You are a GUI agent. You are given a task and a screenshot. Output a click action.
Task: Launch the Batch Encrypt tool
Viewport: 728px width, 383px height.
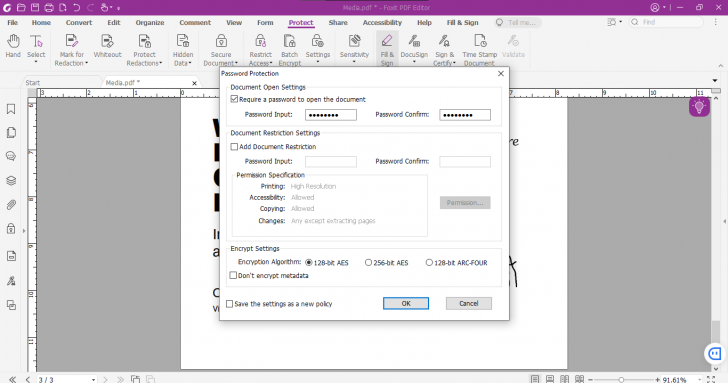pyautogui.click(x=290, y=50)
